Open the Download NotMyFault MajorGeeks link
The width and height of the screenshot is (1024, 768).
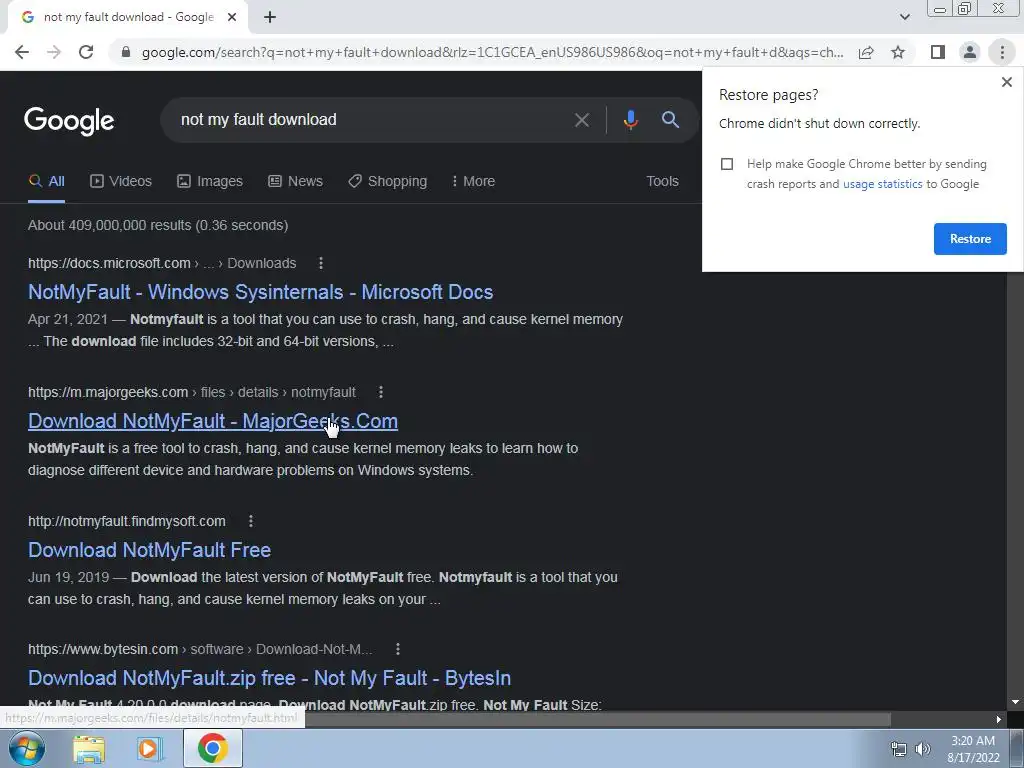pos(213,421)
